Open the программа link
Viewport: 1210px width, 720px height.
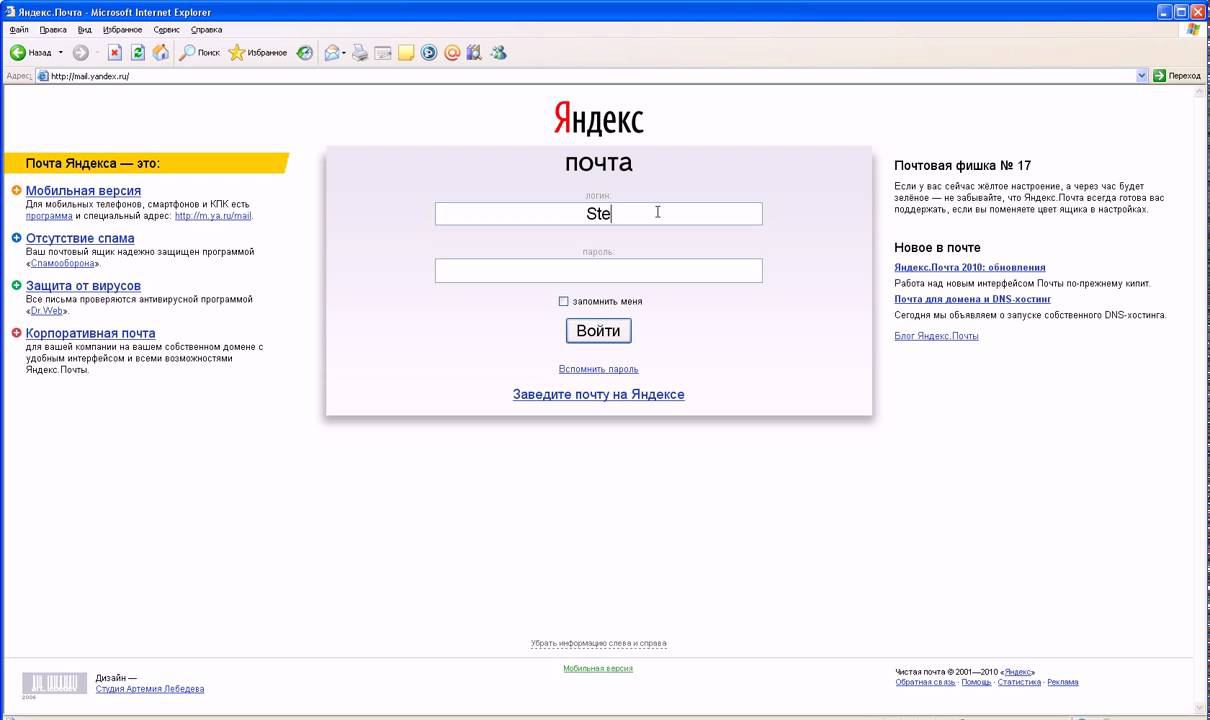[x=49, y=216]
